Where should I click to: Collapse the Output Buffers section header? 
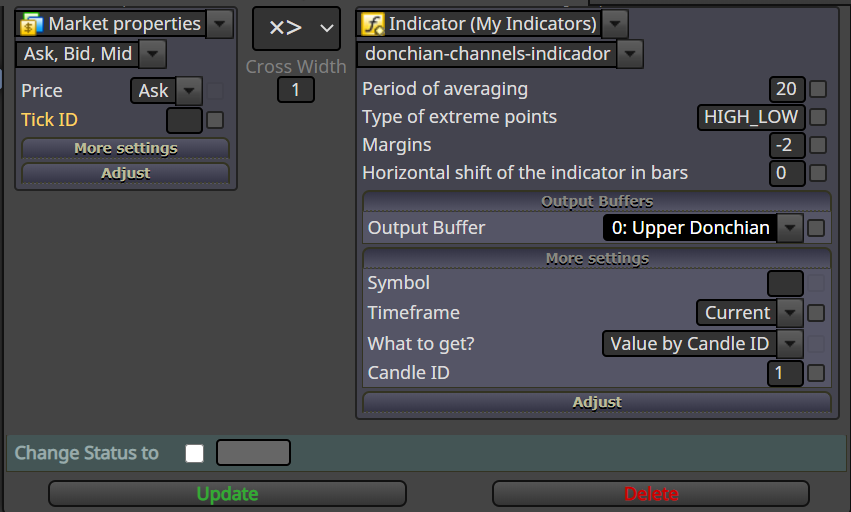click(x=597, y=201)
